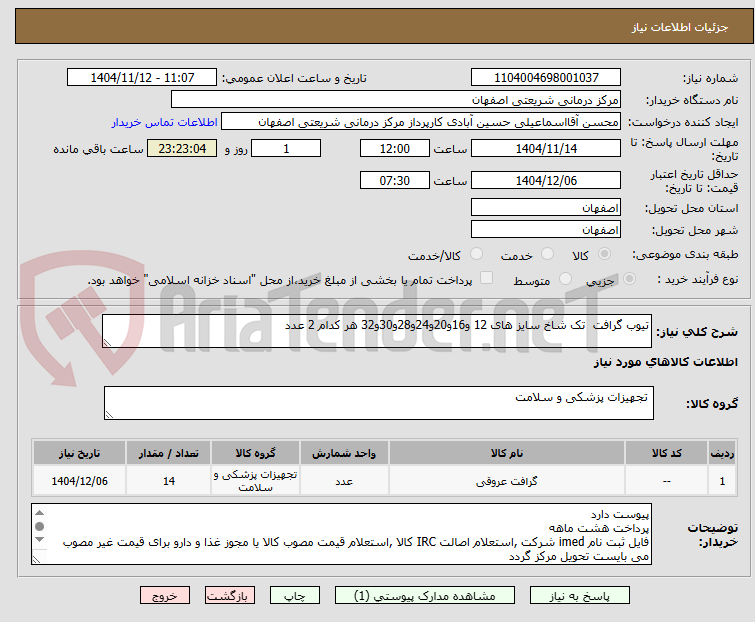The image size is (755, 622).
Task: Click price validity date 1404/12/06 field
Action: tap(546, 181)
